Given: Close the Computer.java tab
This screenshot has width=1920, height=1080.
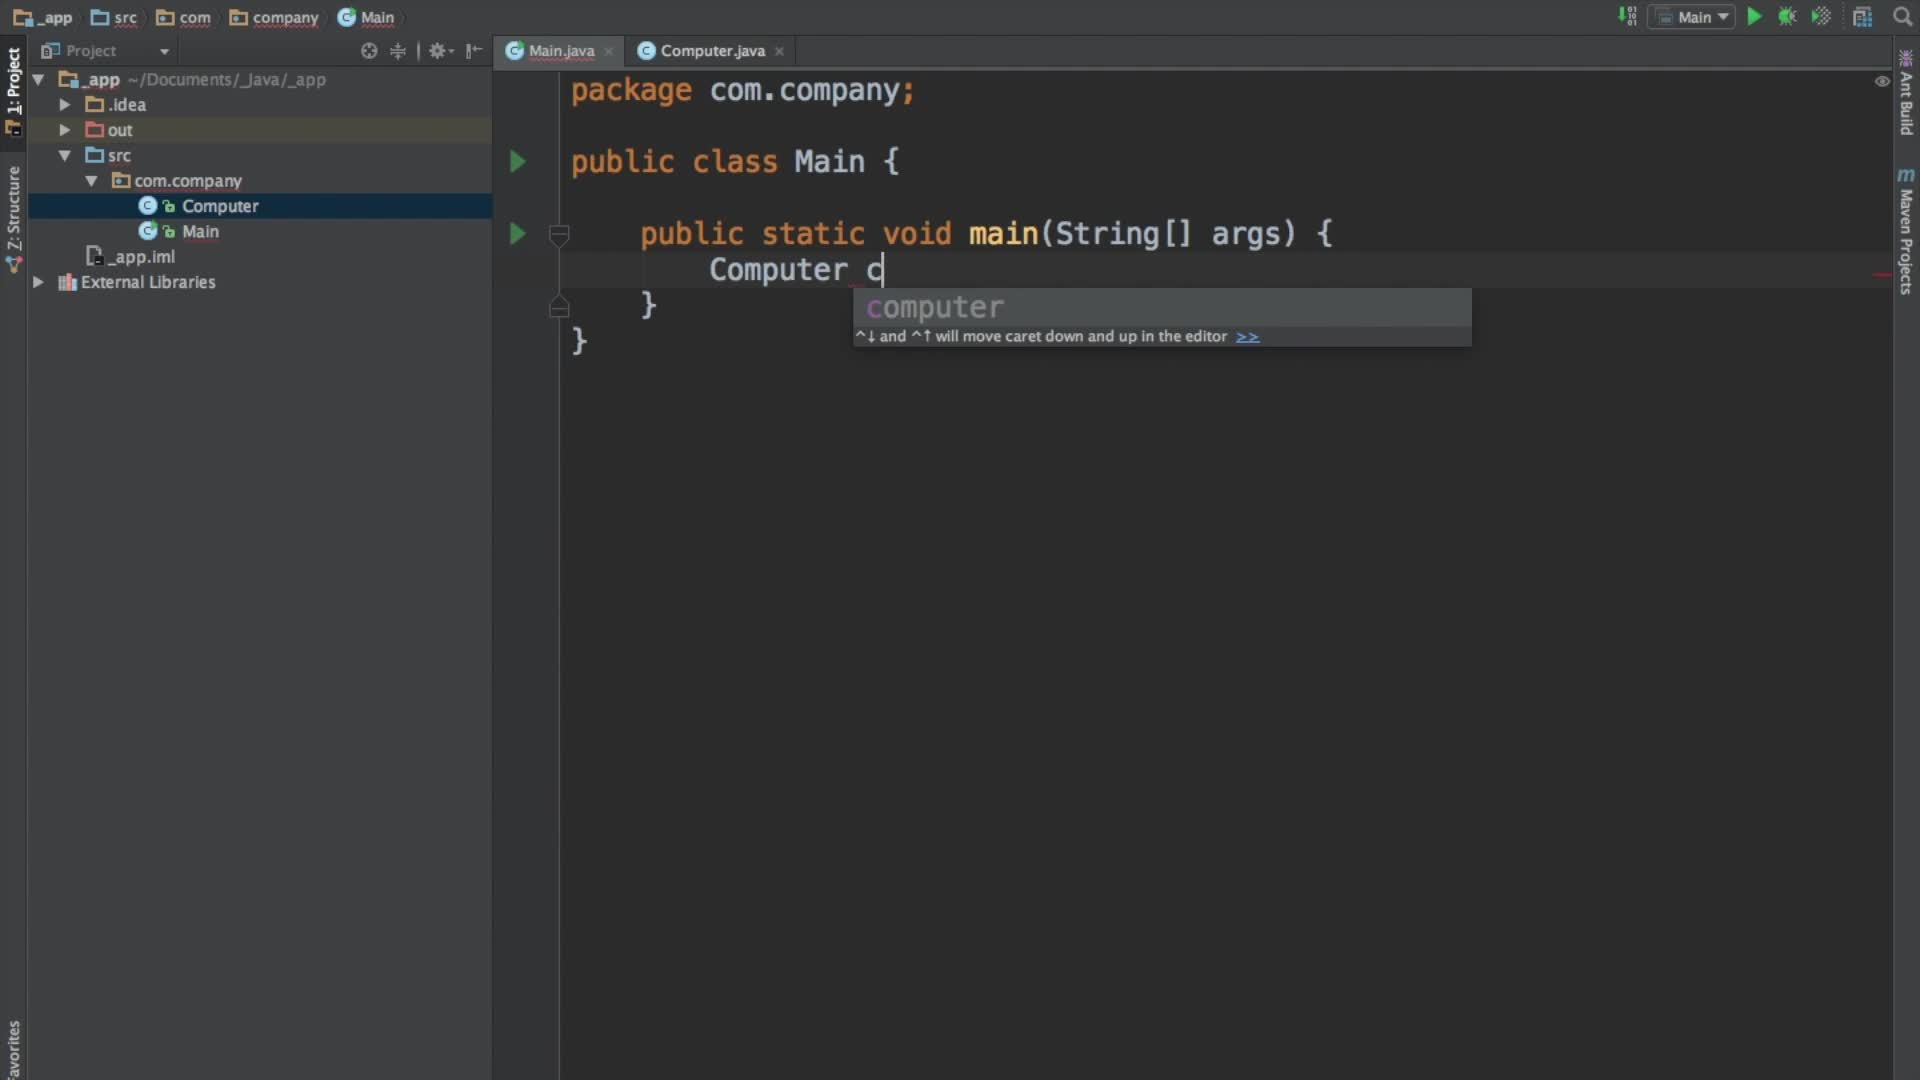Looking at the screenshot, I should (x=779, y=51).
